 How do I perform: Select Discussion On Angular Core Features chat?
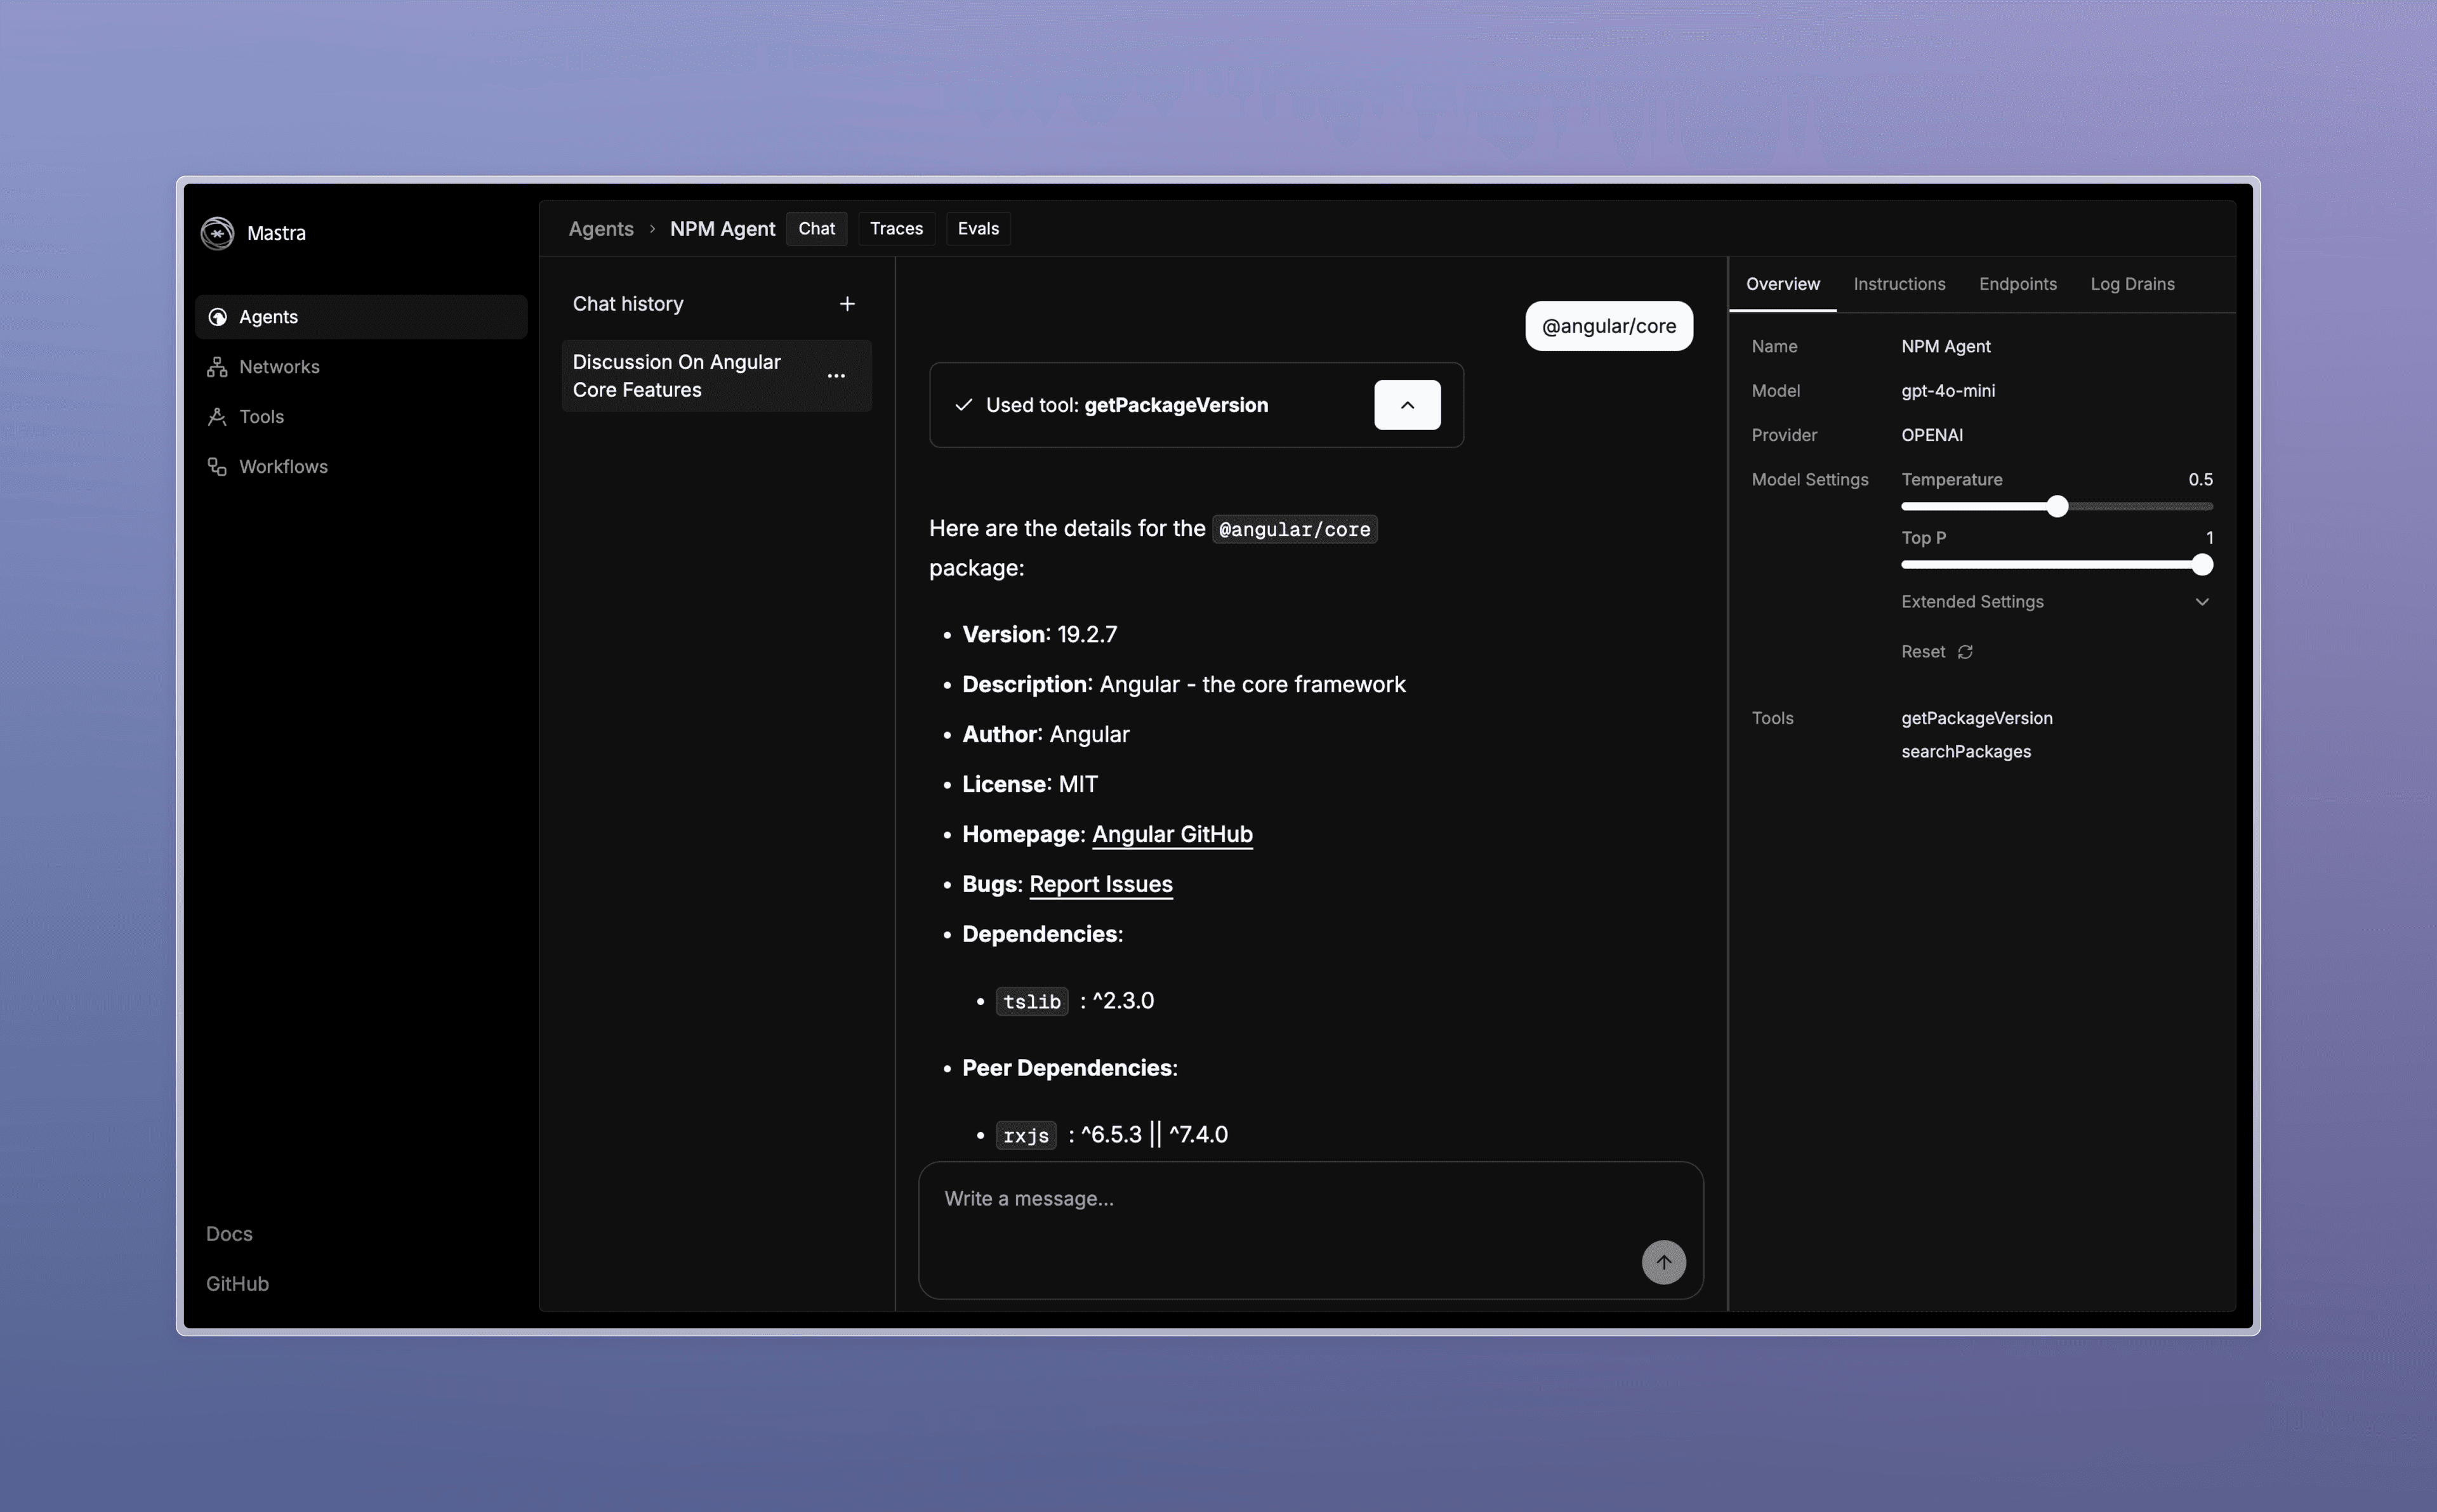point(677,376)
